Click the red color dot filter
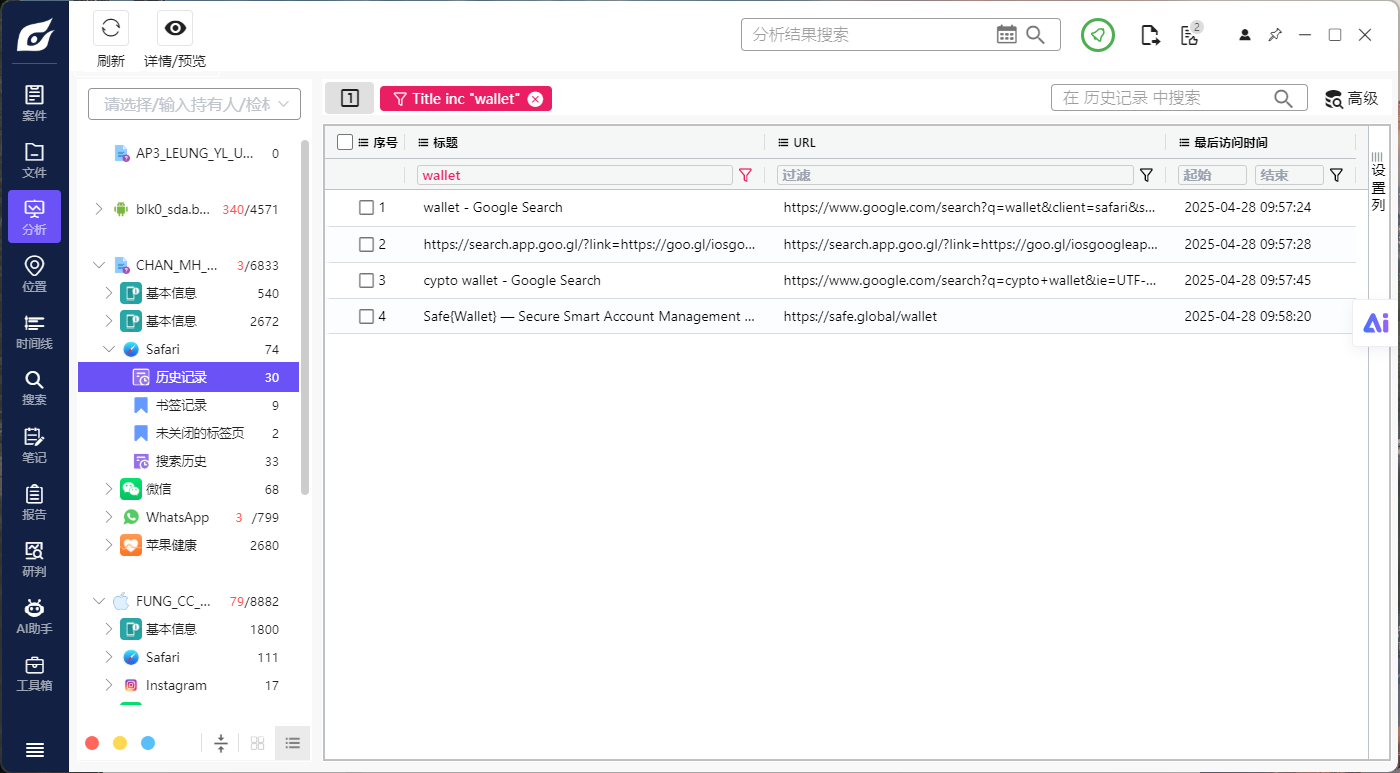 click(92, 743)
